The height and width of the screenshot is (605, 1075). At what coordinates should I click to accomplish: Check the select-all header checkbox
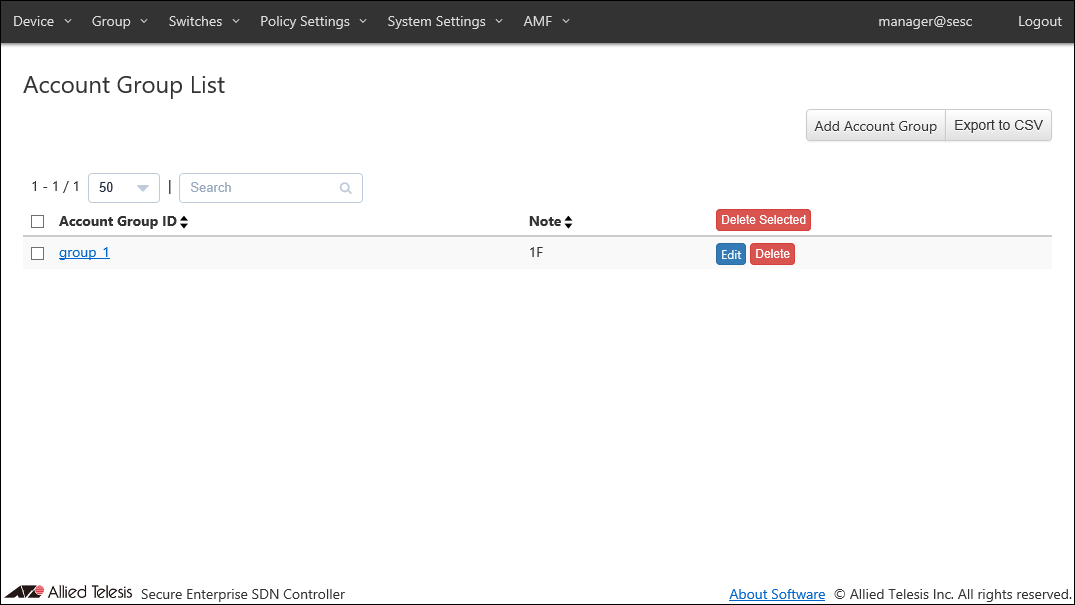pyautogui.click(x=38, y=222)
